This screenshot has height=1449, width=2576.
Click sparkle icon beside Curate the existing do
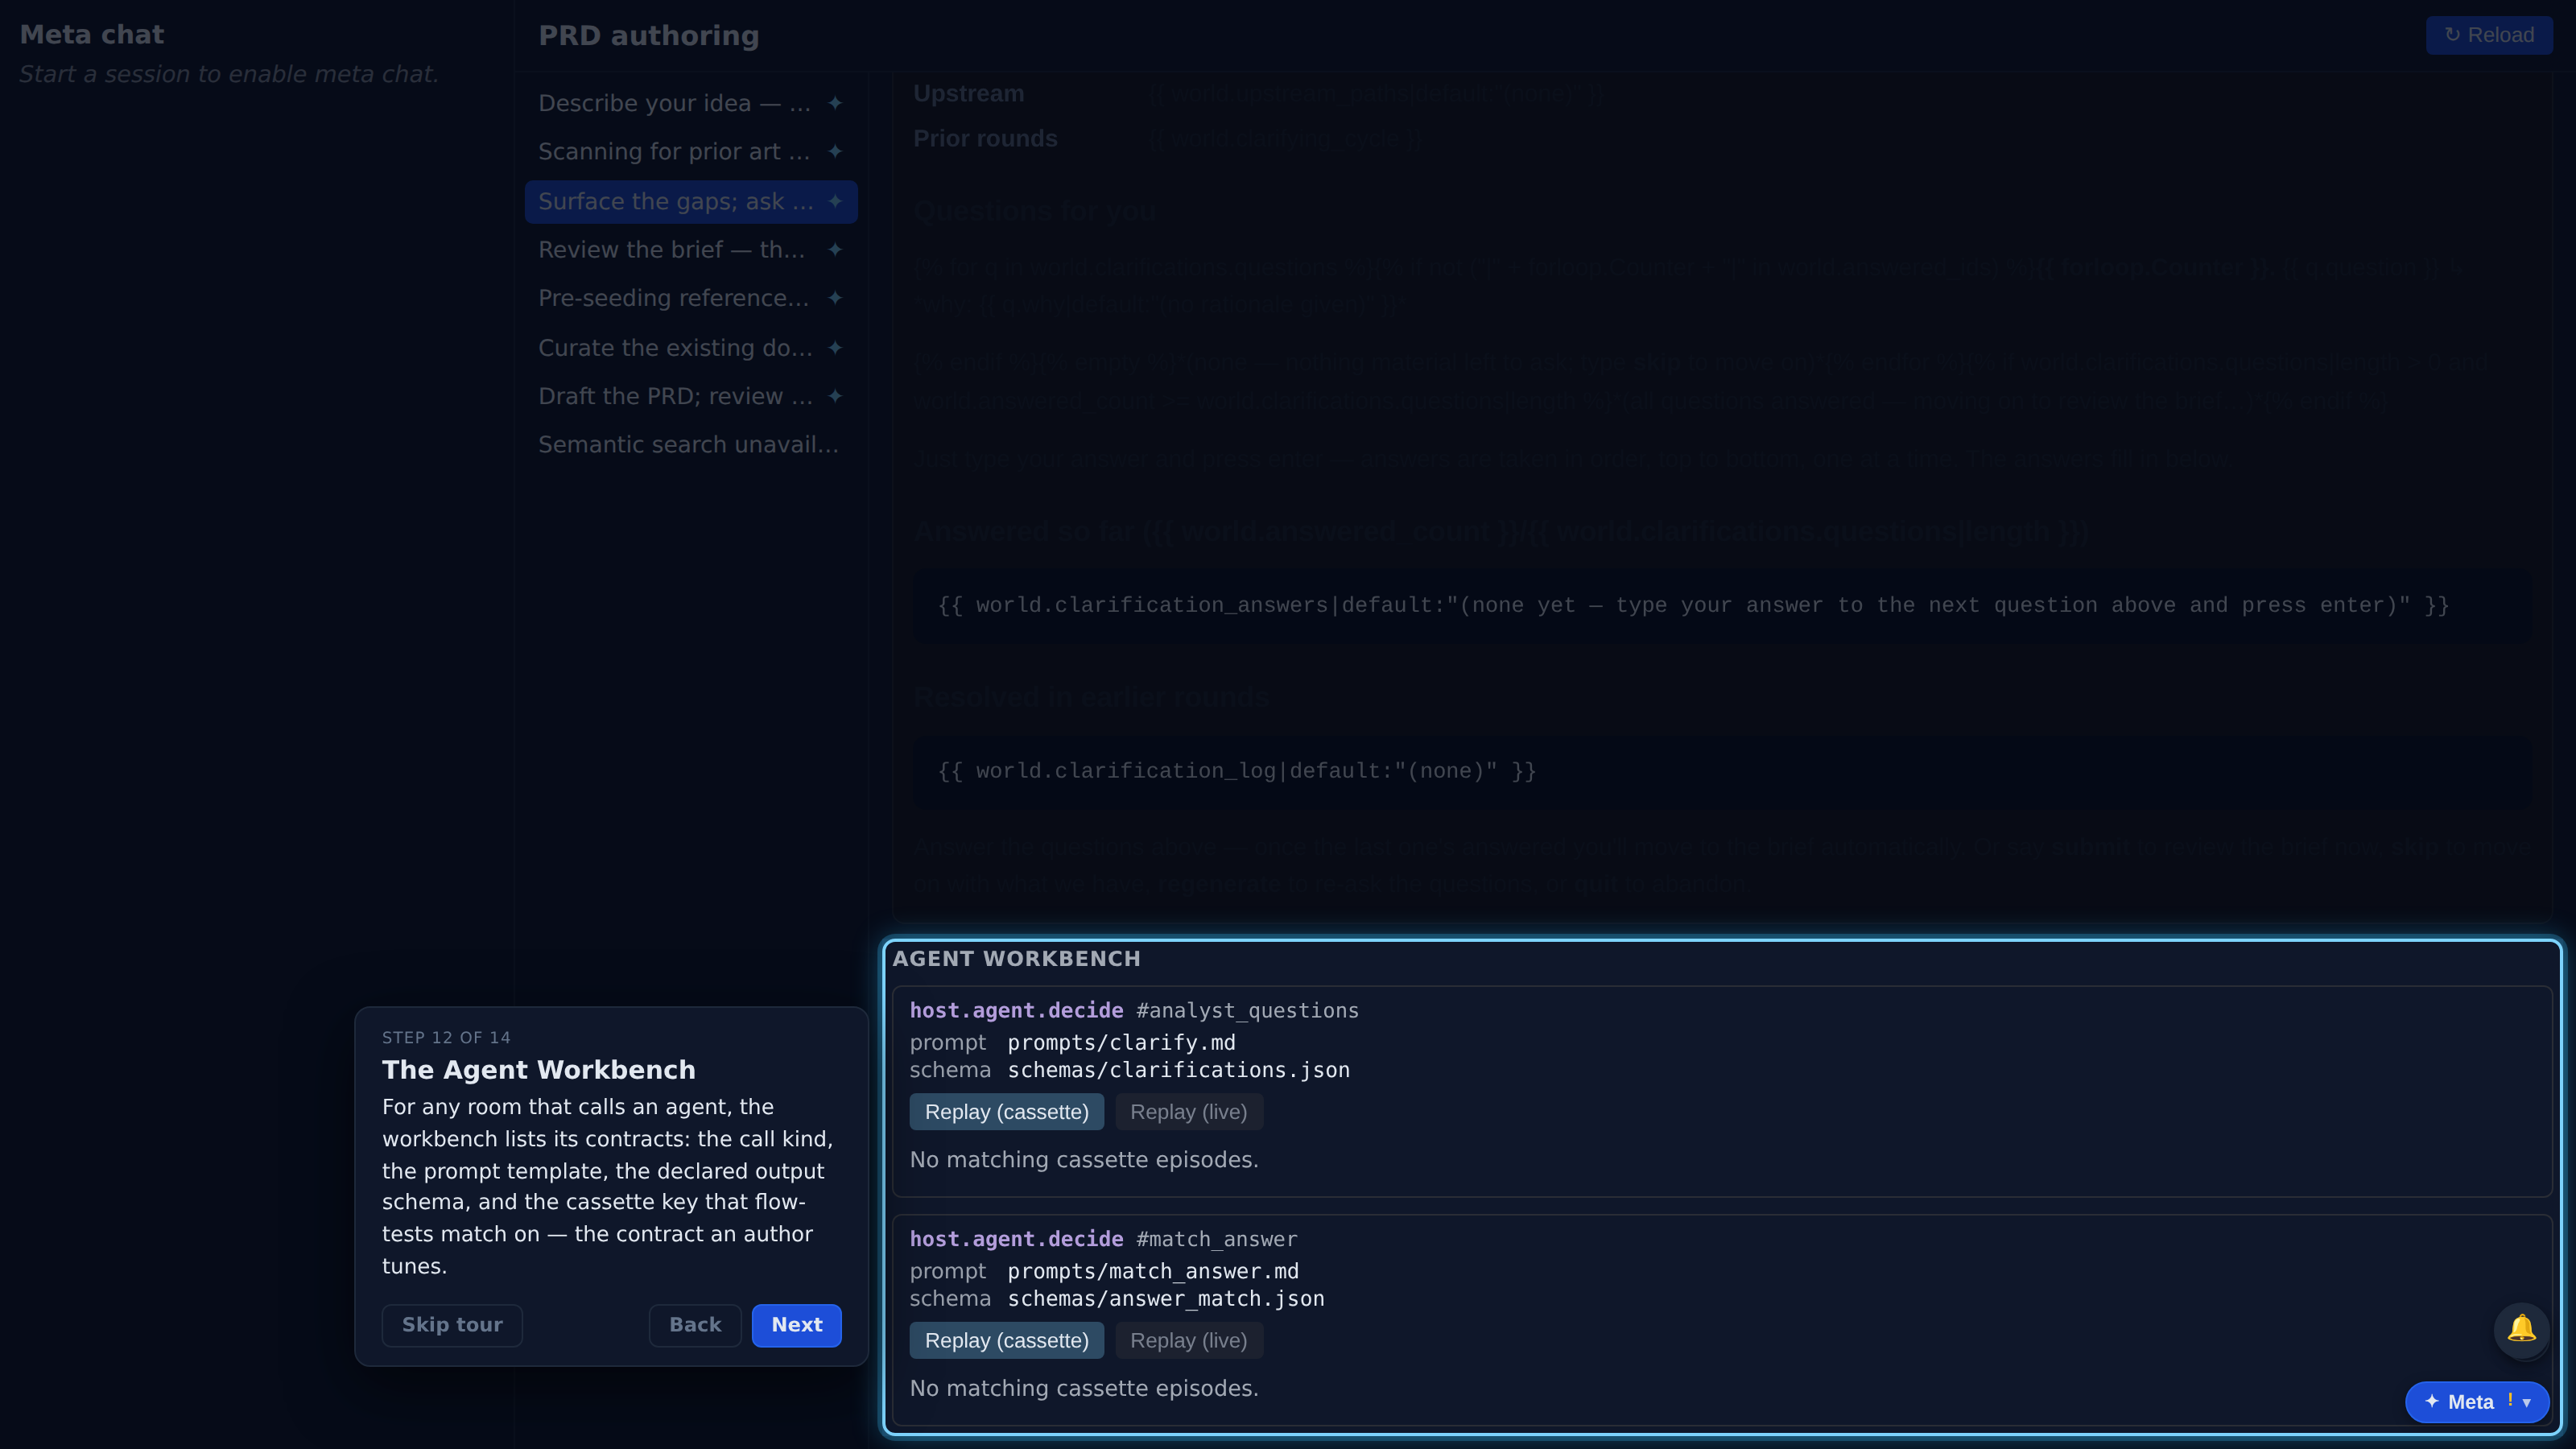pyautogui.click(x=835, y=347)
